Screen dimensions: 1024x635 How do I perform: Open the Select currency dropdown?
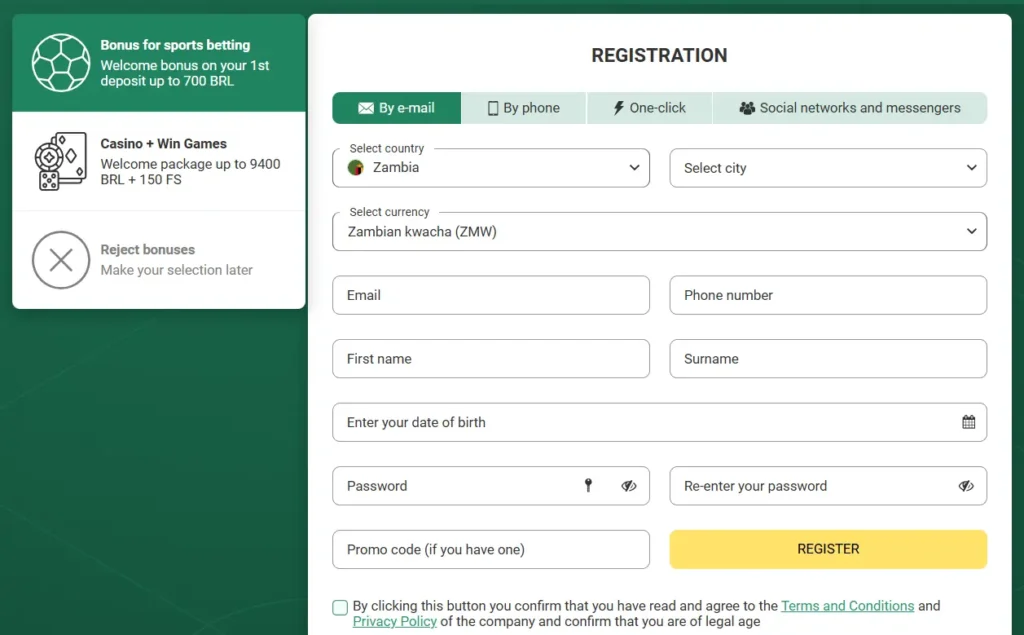pyautogui.click(x=659, y=232)
